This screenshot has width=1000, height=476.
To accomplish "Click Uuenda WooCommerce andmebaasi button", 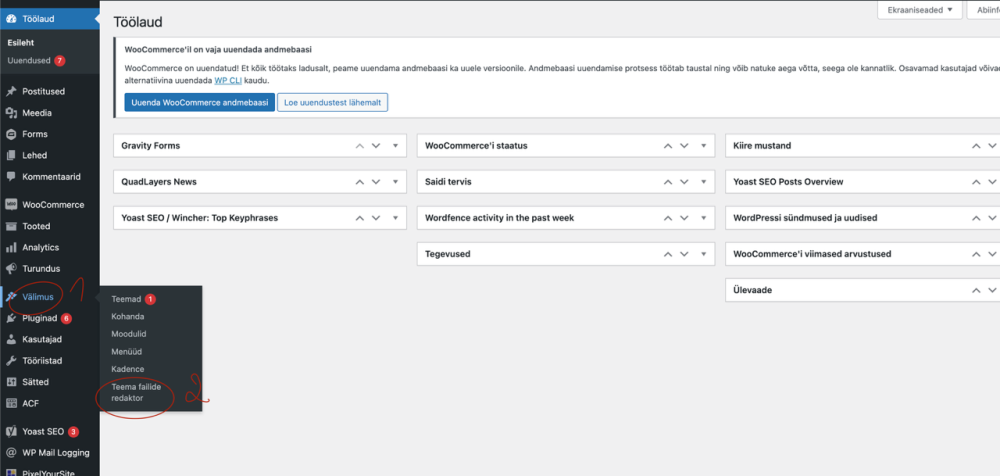I will click(198, 102).
